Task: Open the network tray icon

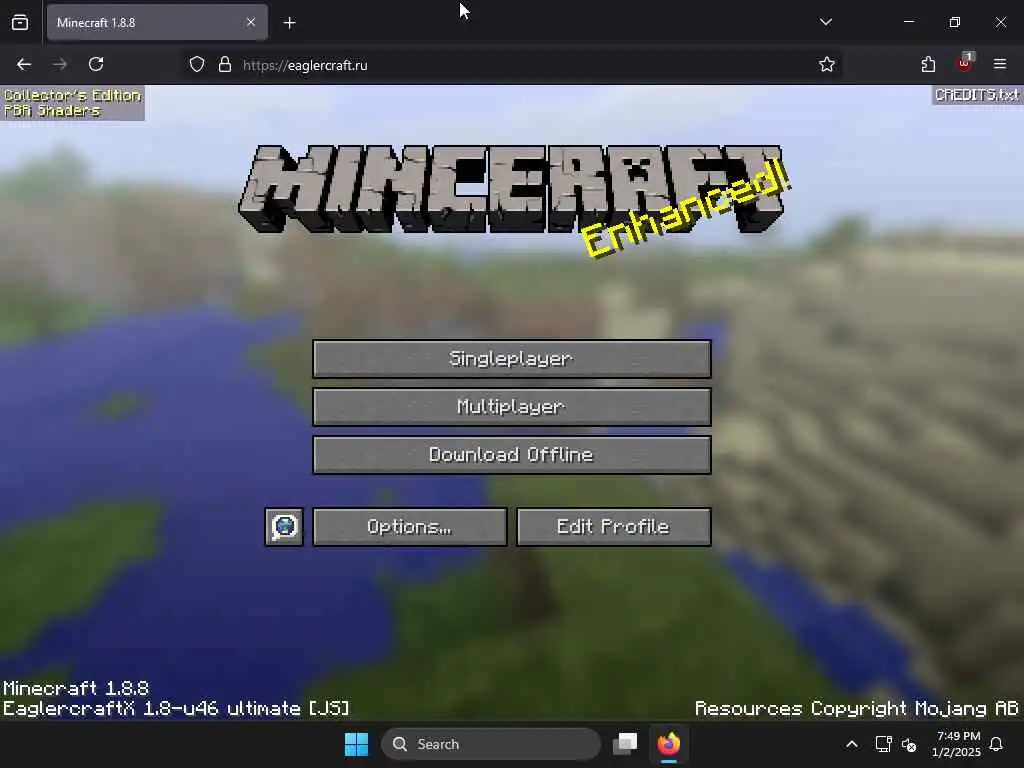Action: click(x=884, y=744)
